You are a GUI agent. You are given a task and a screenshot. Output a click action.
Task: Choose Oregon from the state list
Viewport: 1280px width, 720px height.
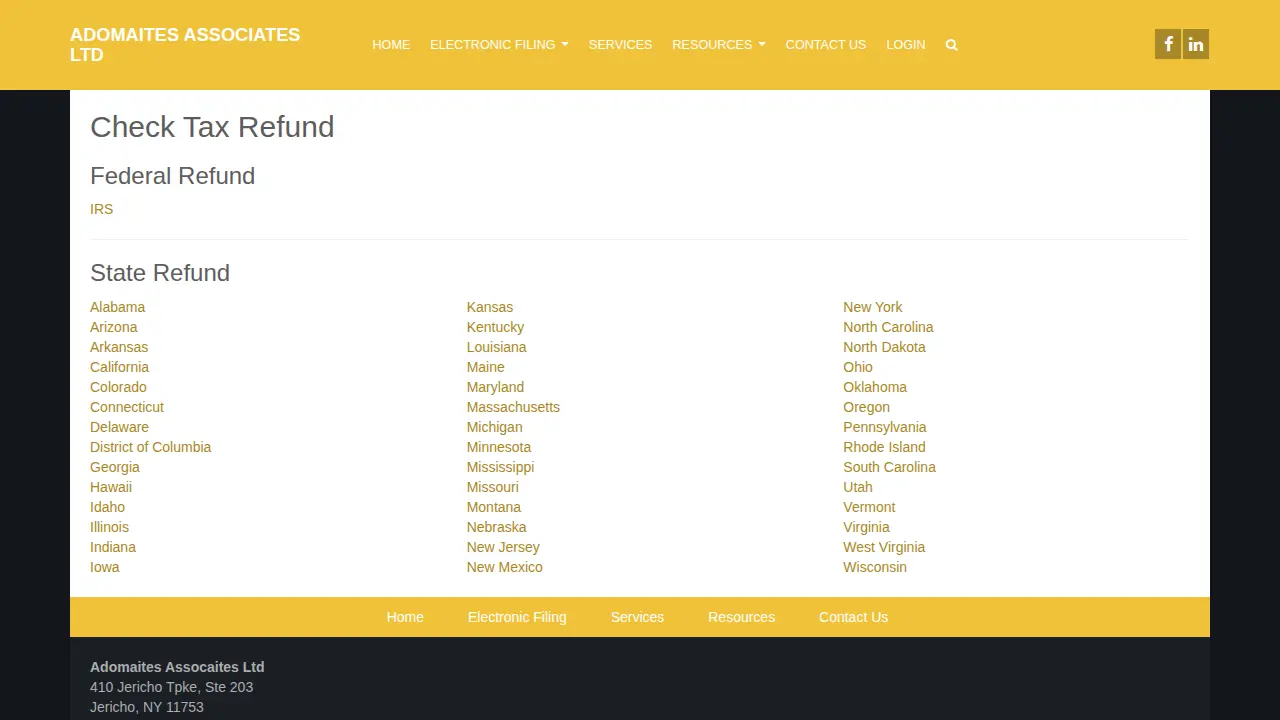click(866, 407)
